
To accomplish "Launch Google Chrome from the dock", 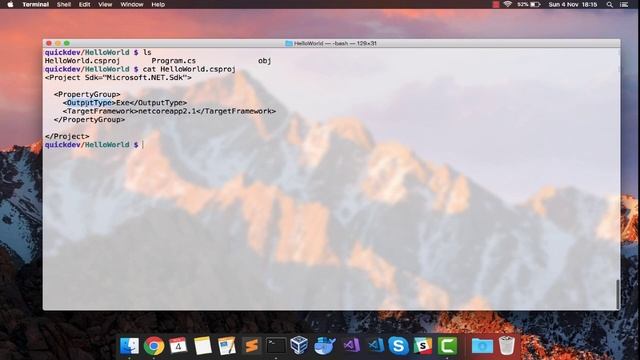I will pyautogui.click(x=154, y=346).
